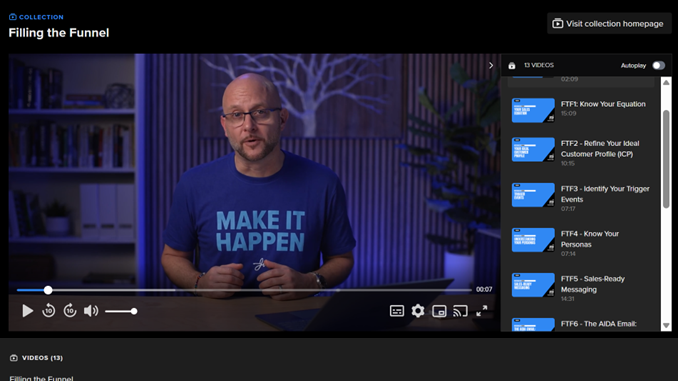This screenshot has height=381, width=678.
Task: Click the video progress bar handle
Action: tap(48, 290)
